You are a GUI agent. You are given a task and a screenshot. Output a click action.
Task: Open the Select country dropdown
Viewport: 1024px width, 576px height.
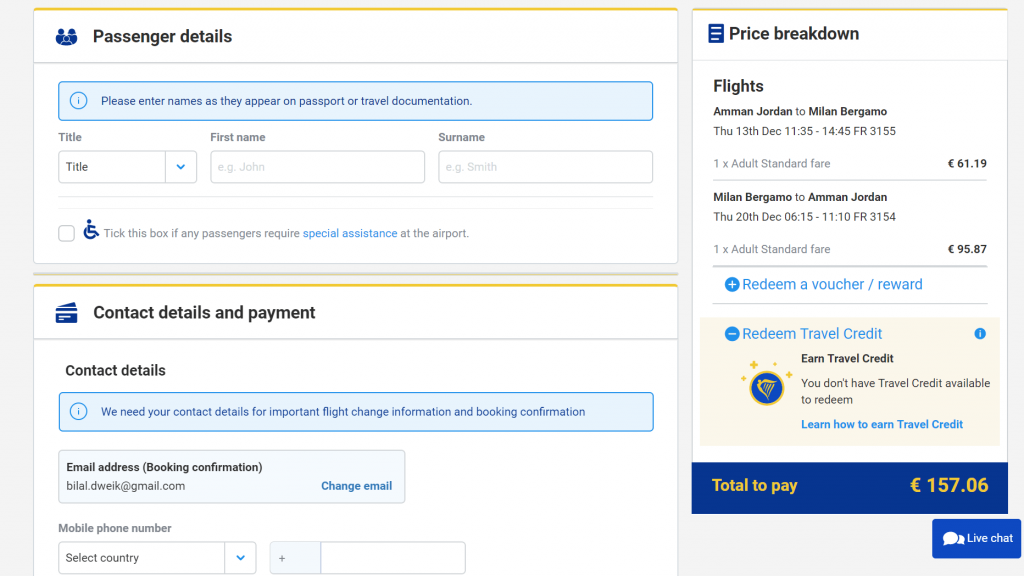(156, 558)
